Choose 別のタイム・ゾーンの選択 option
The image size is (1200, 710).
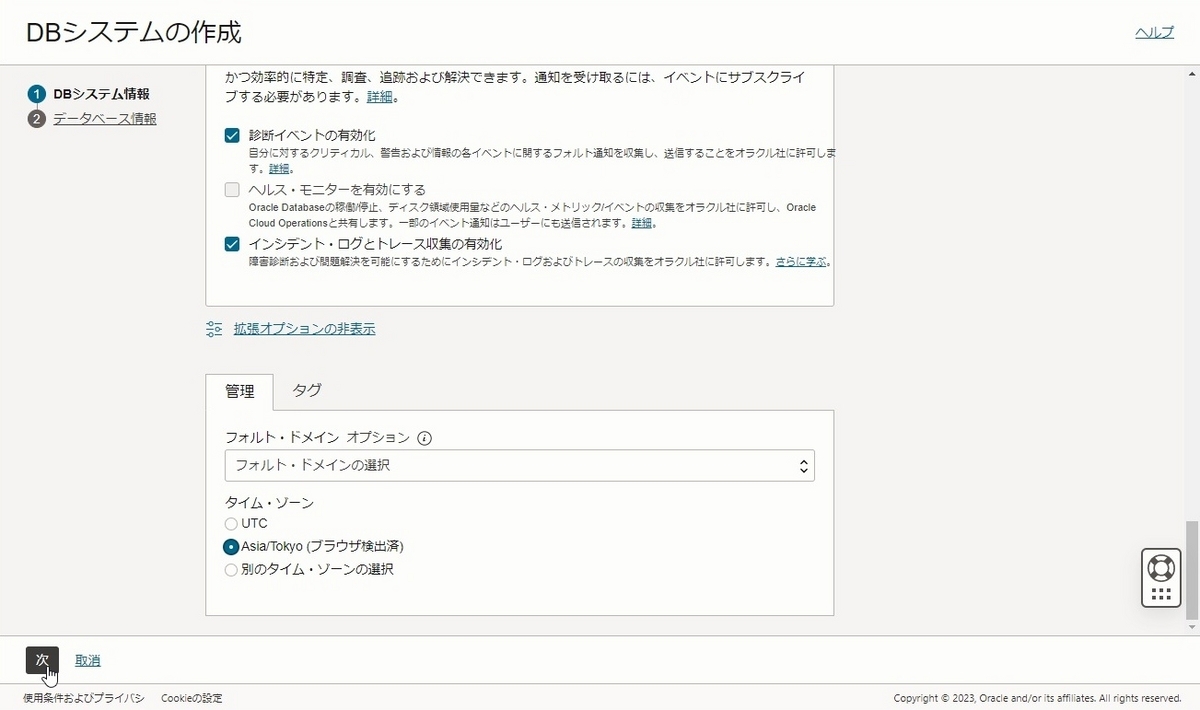[x=230, y=569]
